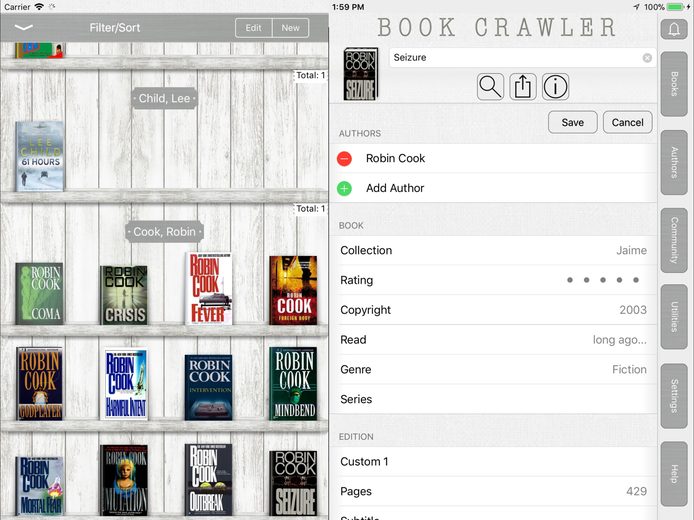Image resolution: width=694 pixels, height=520 pixels.
Task: Set rating using the third dot
Action: pyautogui.click(x=603, y=280)
